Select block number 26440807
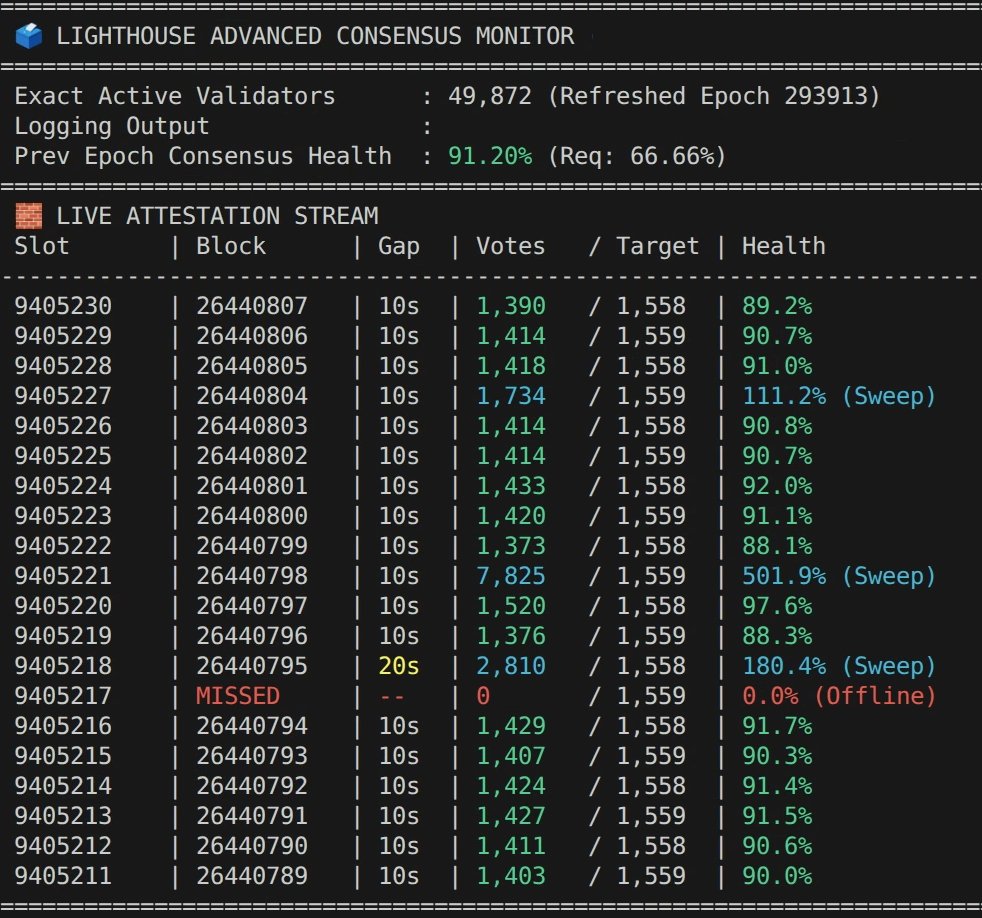 coord(252,306)
